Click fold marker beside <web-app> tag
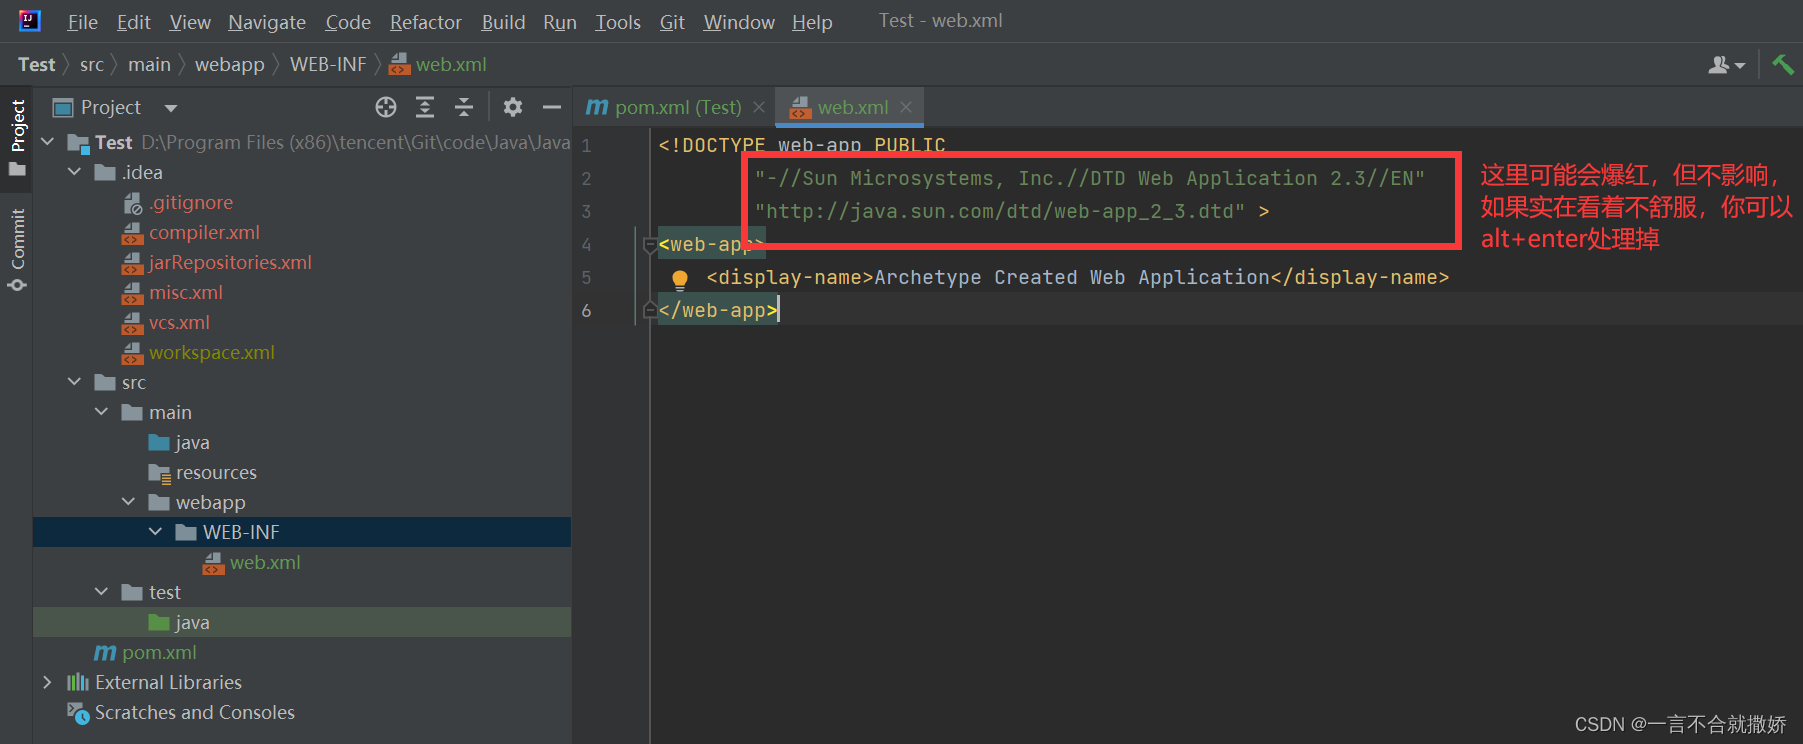The image size is (1803, 744). 650,245
